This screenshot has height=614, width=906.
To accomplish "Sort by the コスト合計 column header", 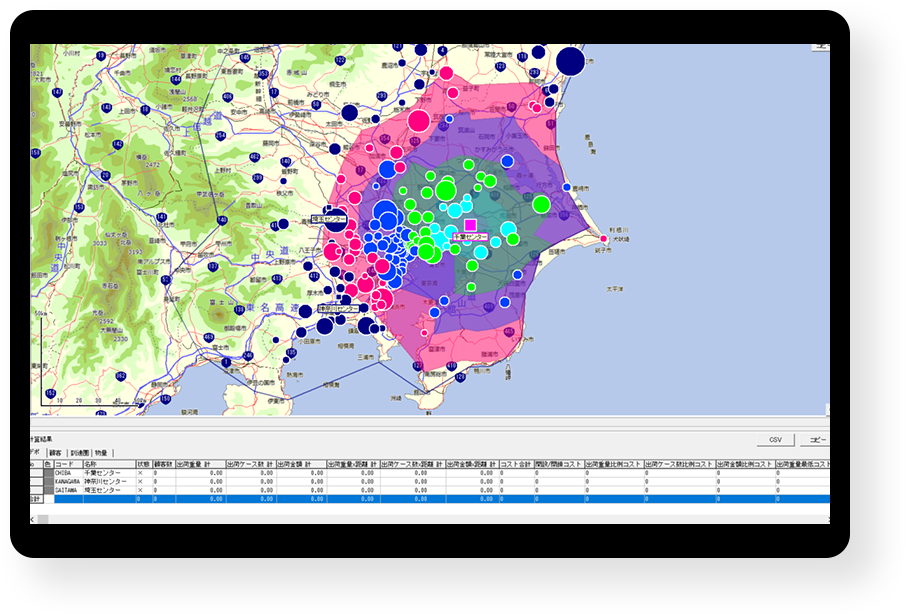I will 516,464.
